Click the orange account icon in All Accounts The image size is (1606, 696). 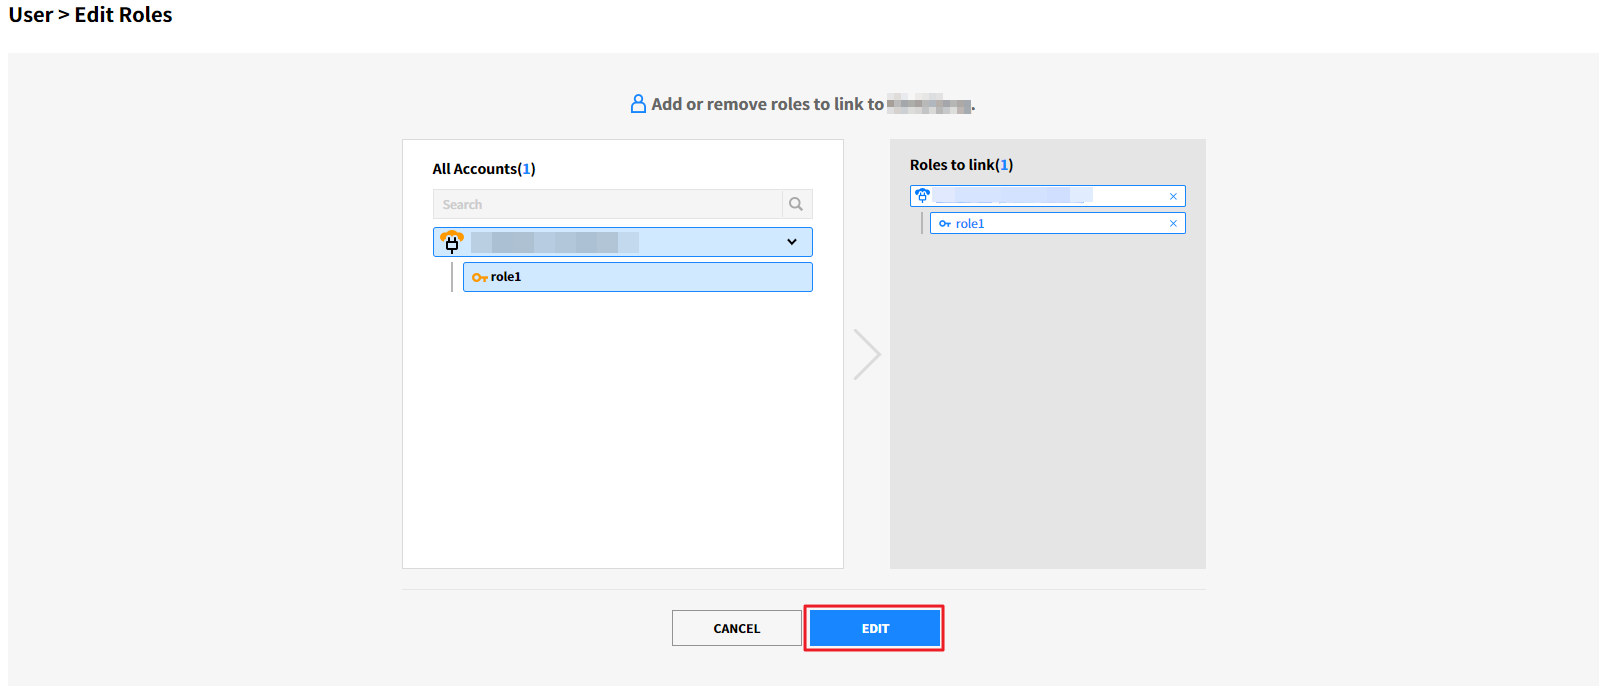point(452,242)
